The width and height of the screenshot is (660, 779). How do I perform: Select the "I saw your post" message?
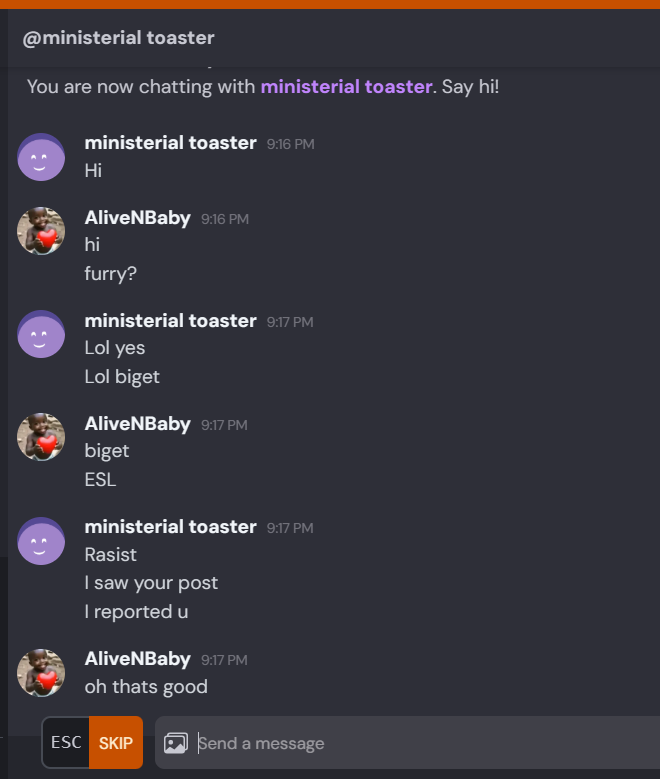coord(151,583)
